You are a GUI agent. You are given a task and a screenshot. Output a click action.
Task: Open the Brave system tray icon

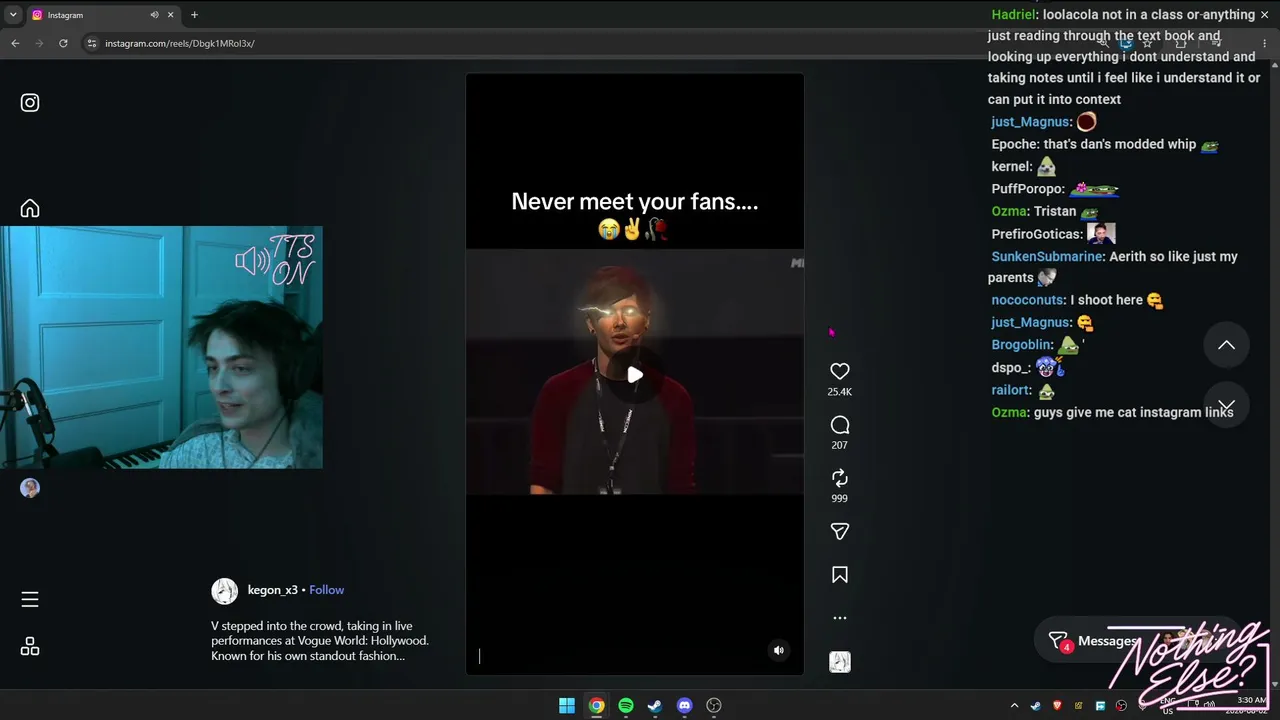pyautogui.click(x=1057, y=706)
